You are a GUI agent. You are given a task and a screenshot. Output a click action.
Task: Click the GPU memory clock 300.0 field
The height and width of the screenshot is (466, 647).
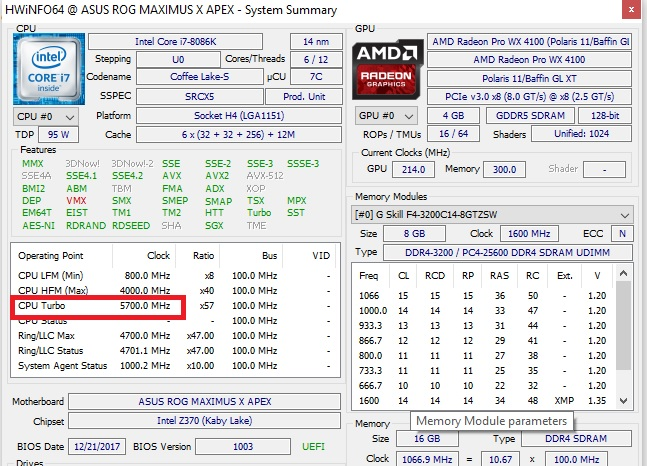tap(504, 170)
